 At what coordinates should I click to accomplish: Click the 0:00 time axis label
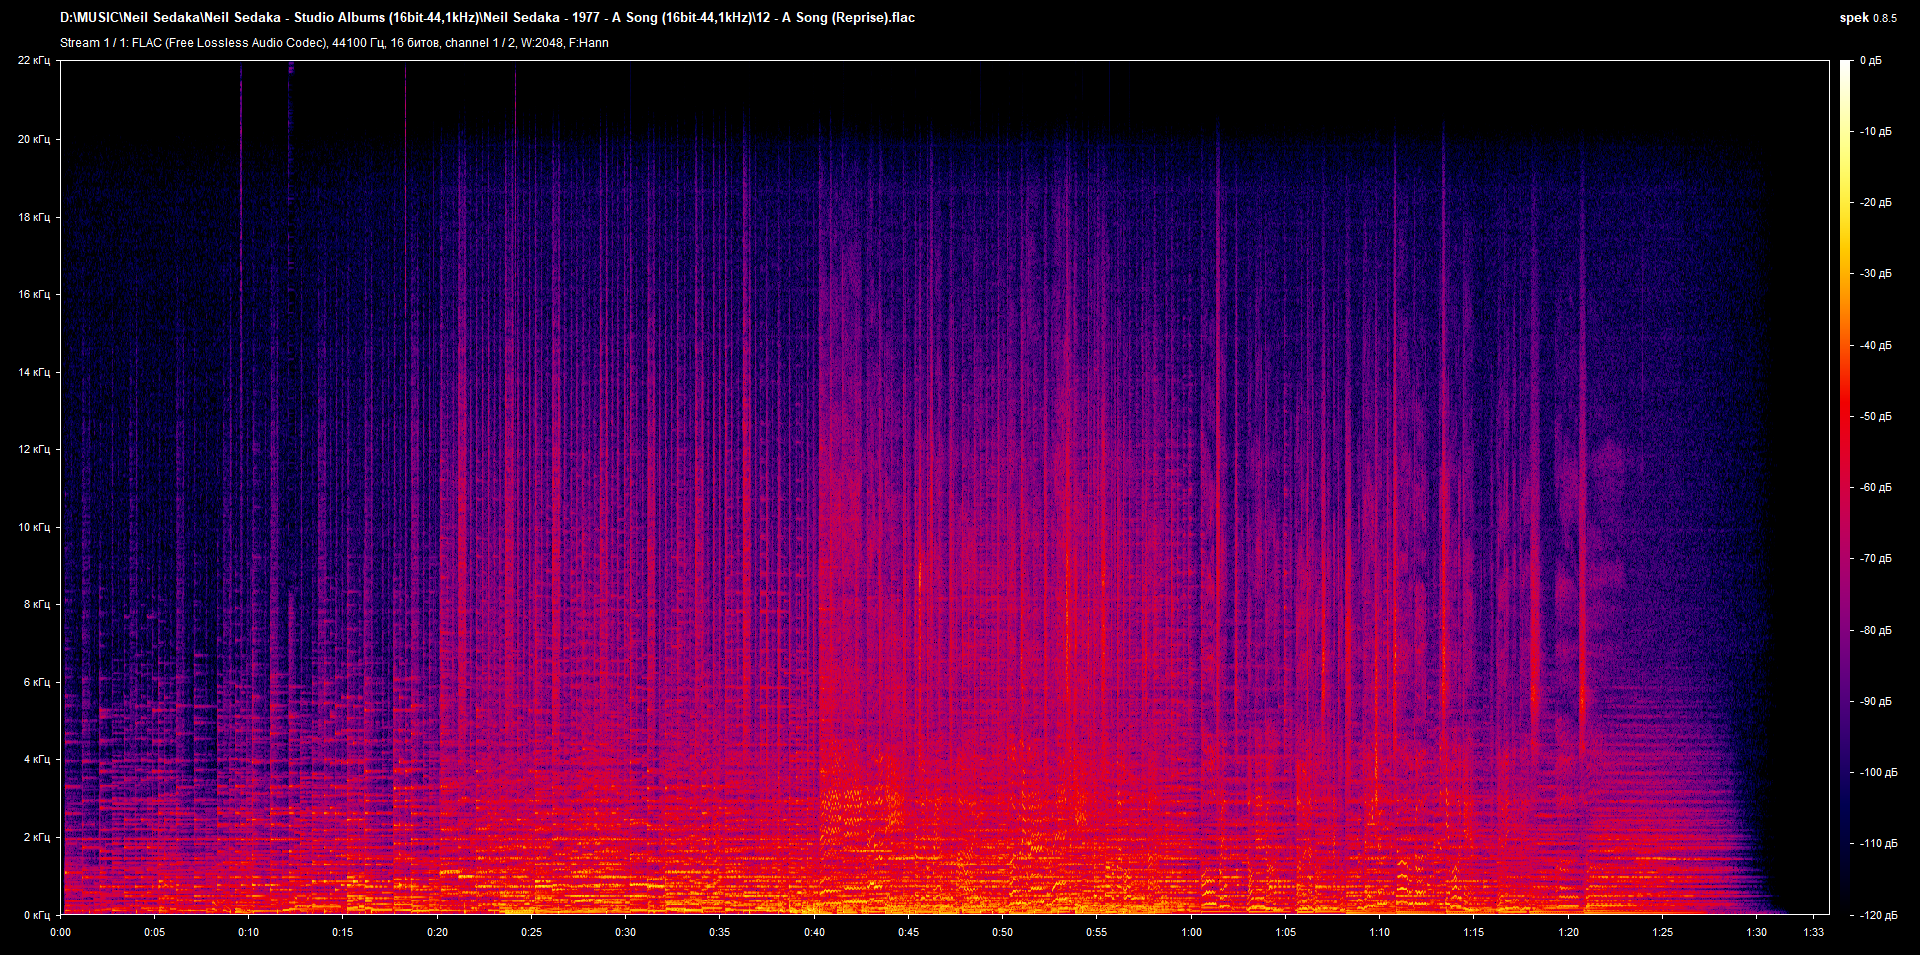[x=61, y=932]
